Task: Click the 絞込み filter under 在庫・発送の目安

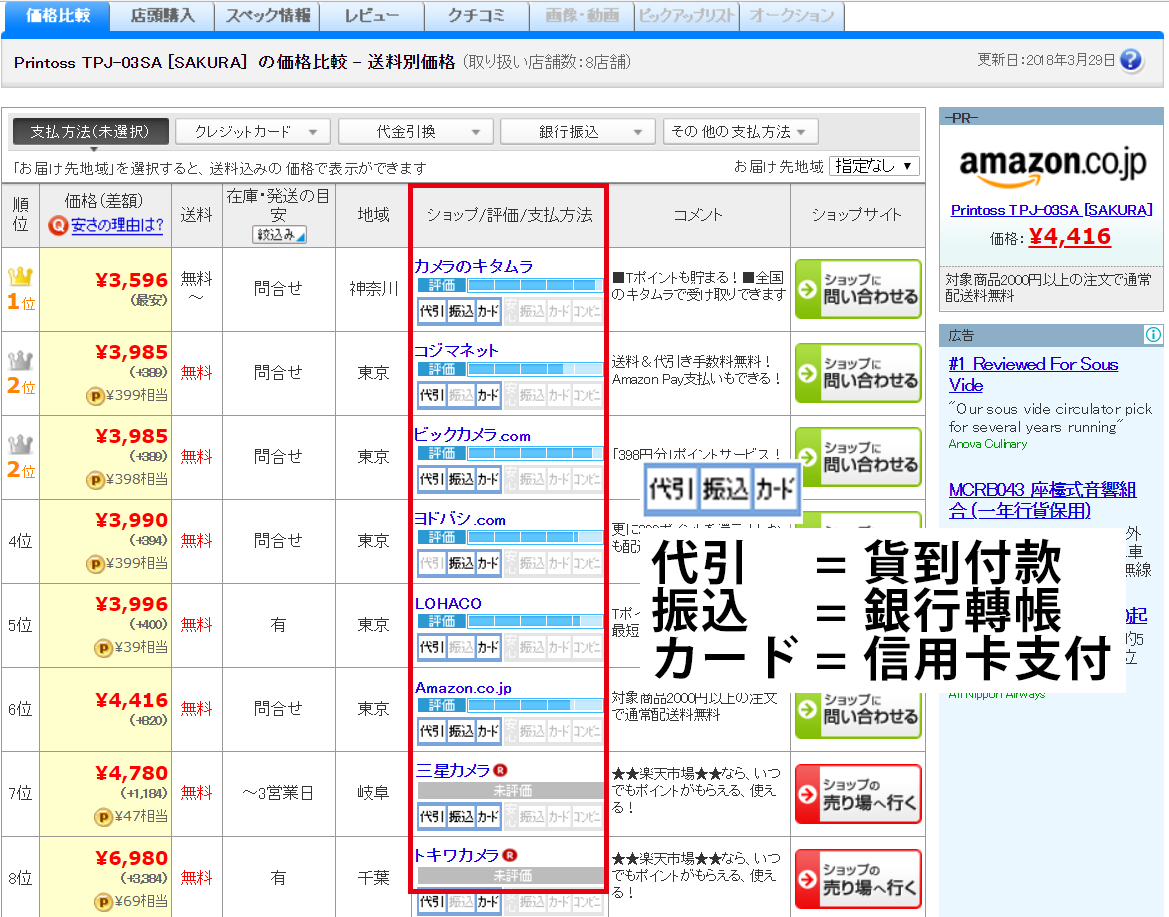Action: coord(279,235)
